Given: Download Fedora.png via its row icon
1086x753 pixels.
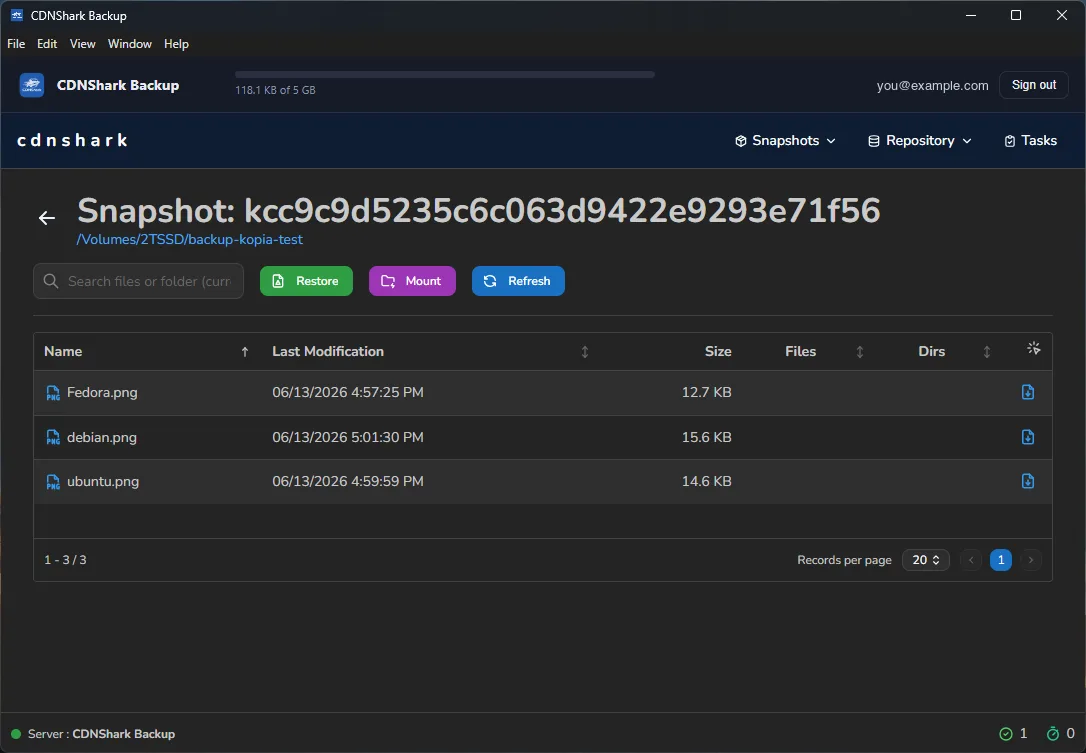Looking at the screenshot, I should pos(1028,392).
